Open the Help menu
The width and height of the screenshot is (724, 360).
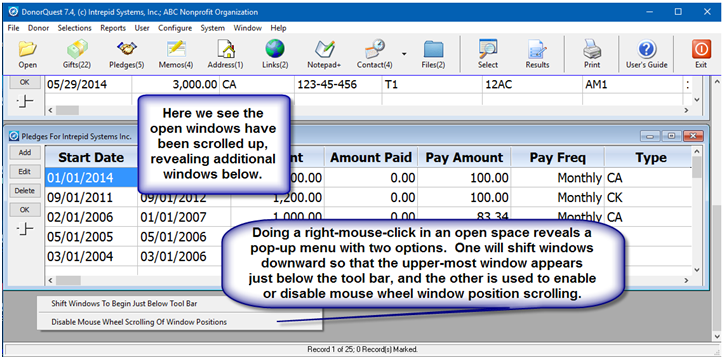coord(278,28)
